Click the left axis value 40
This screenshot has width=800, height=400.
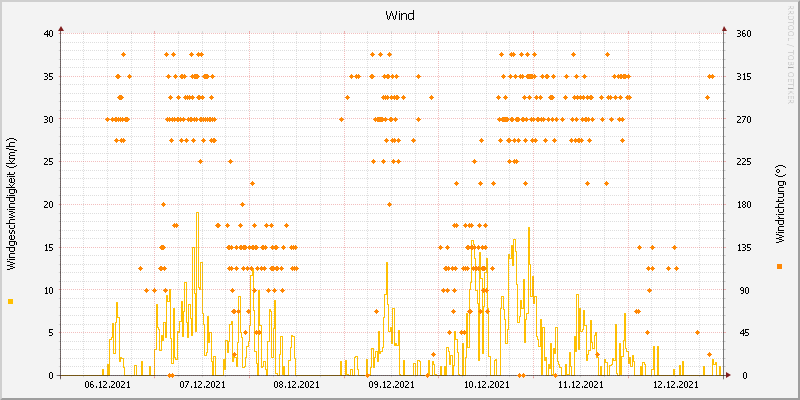[48, 34]
